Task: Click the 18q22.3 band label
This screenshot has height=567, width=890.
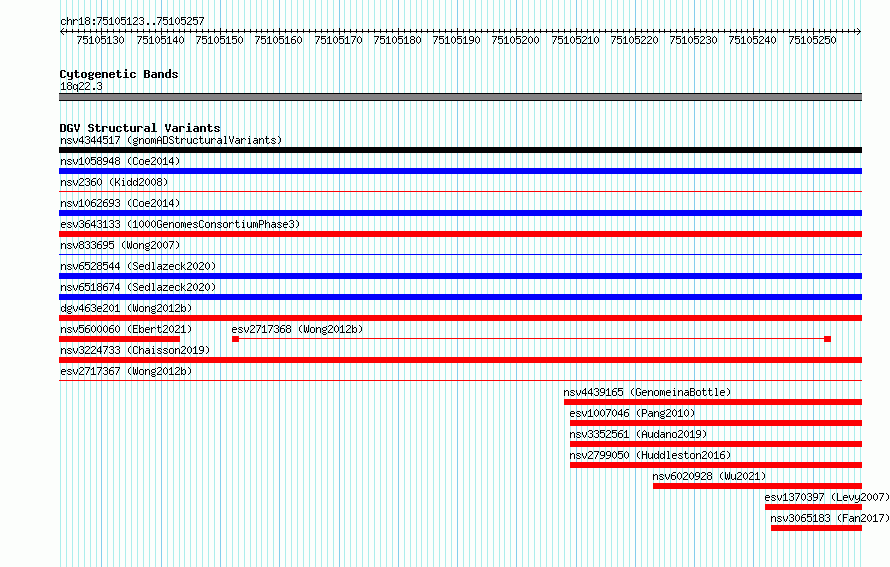Action: click(x=81, y=86)
